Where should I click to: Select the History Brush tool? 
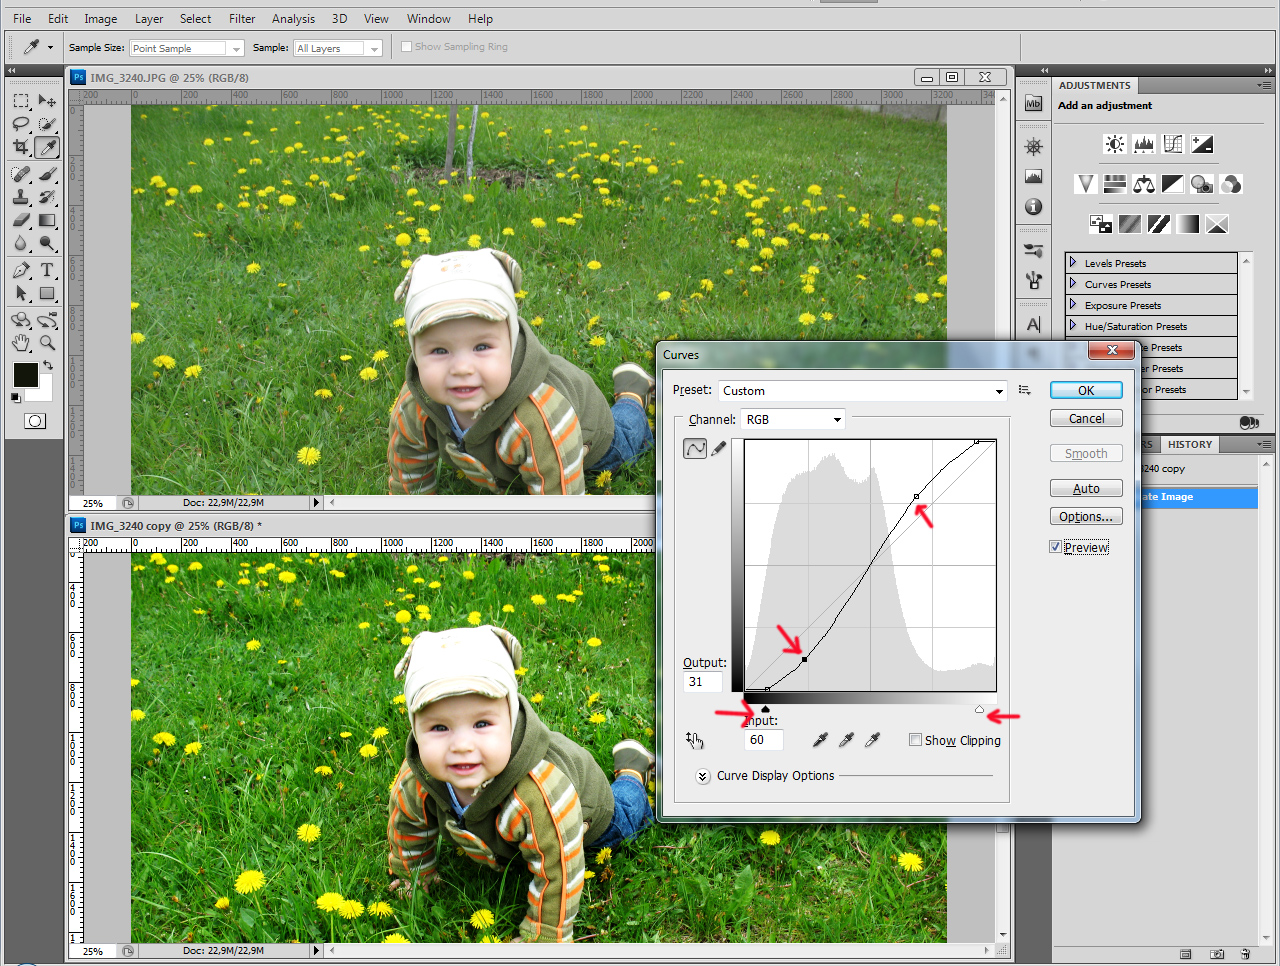click(47, 197)
